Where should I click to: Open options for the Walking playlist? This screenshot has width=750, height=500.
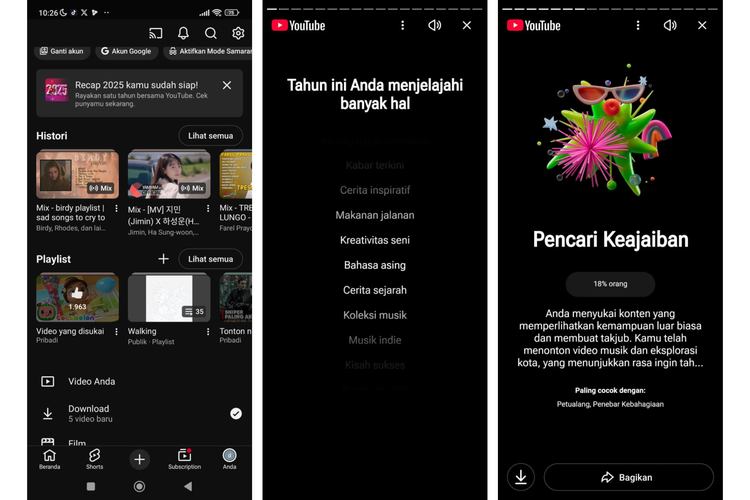pos(208,331)
